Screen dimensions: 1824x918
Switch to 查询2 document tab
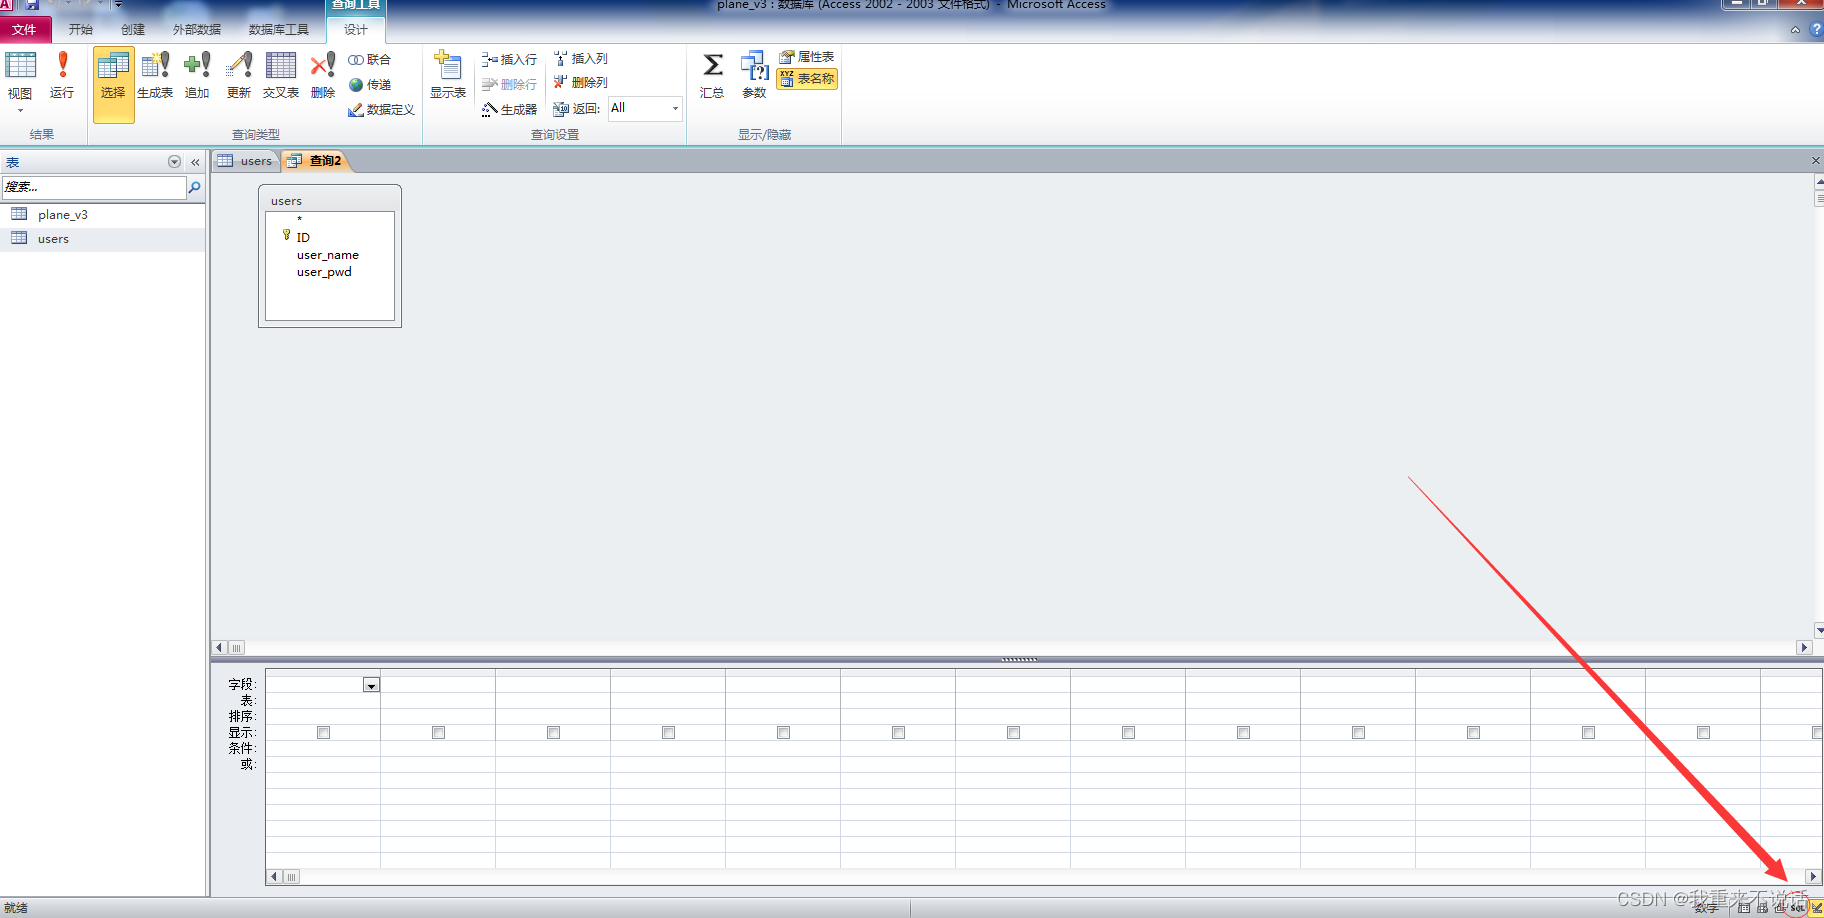point(316,161)
